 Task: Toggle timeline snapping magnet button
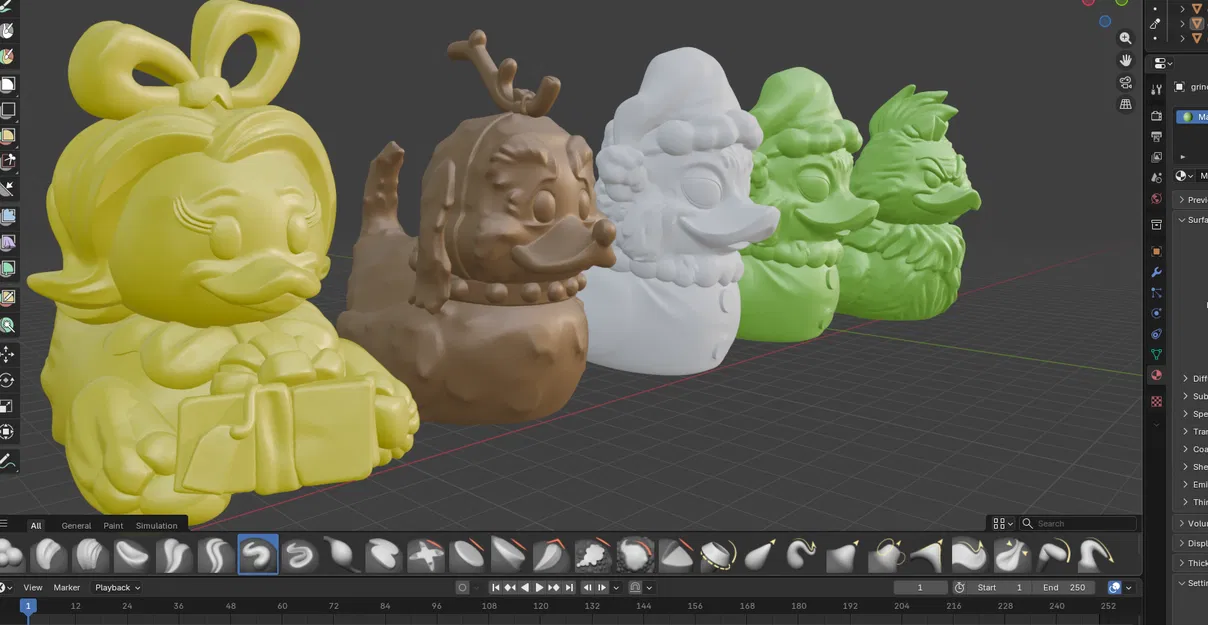pos(634,587)
